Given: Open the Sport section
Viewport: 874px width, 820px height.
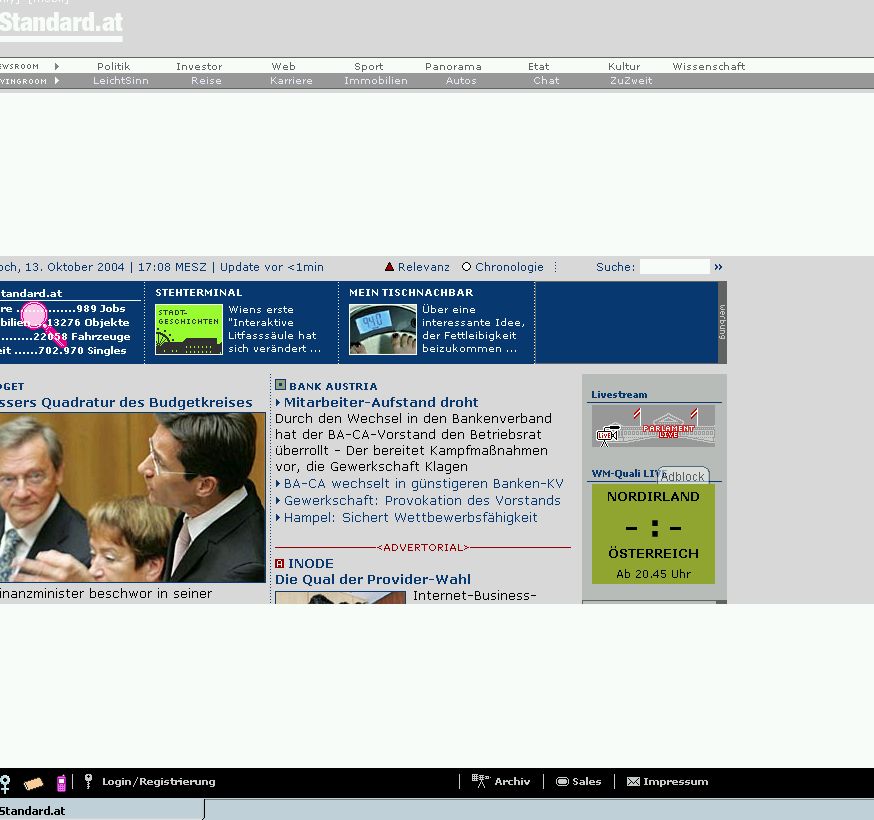Looking at the screenshot, I should click(x=368, y=66).
